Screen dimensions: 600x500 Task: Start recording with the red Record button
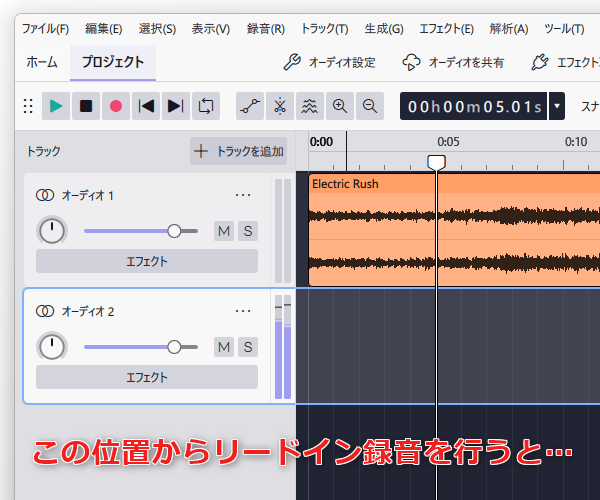tap(116, 106)
